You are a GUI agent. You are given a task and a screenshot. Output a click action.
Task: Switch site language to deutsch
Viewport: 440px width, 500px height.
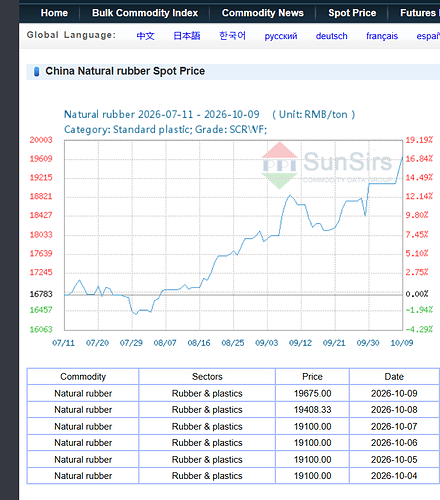pos(331,36)
